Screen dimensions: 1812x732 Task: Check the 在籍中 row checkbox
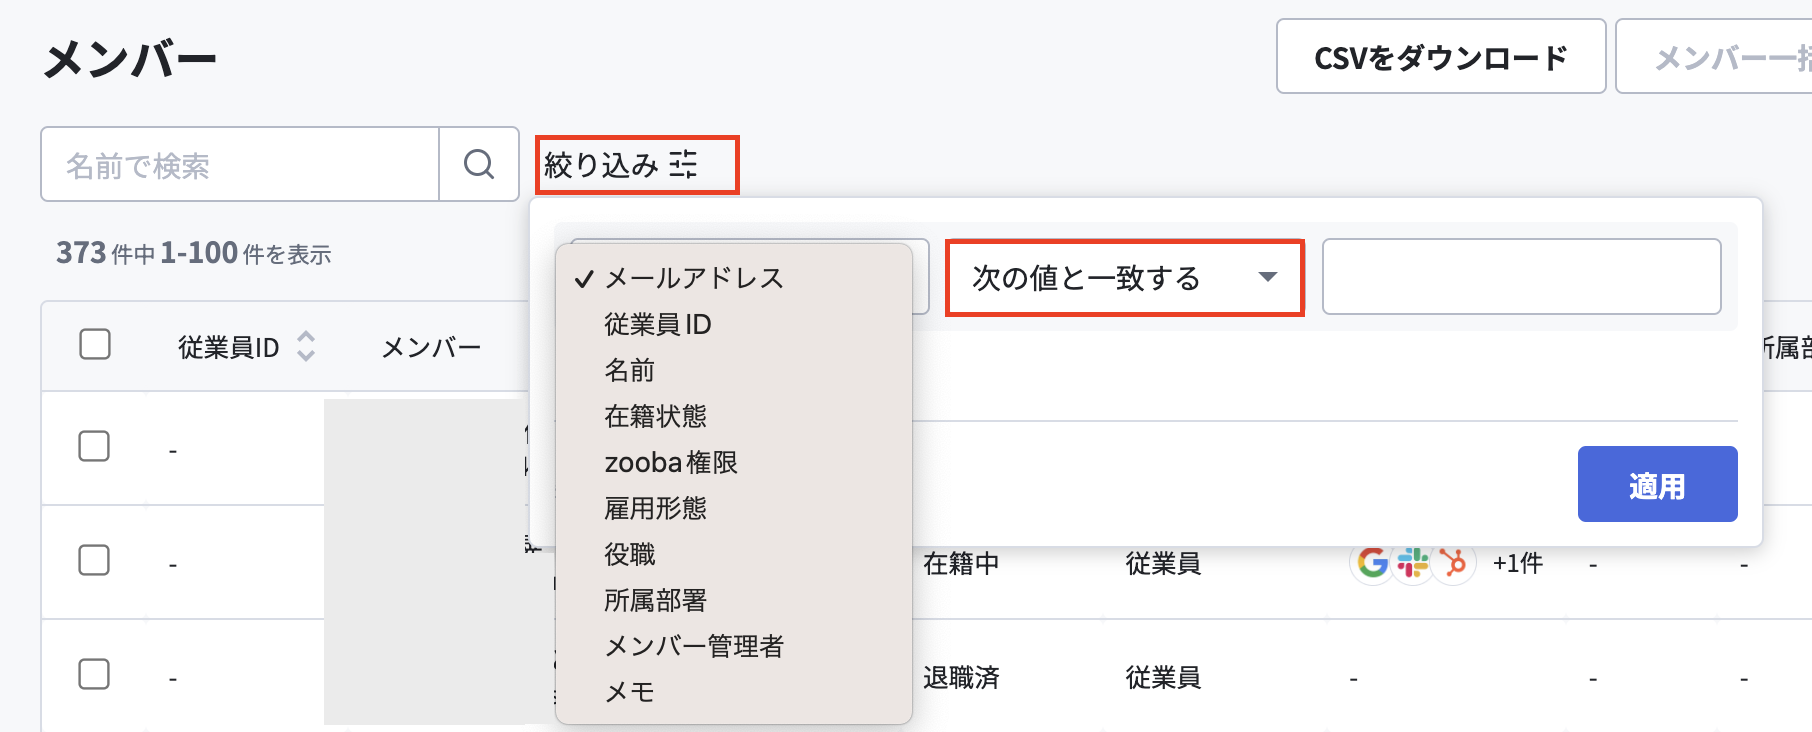point(94,560)
